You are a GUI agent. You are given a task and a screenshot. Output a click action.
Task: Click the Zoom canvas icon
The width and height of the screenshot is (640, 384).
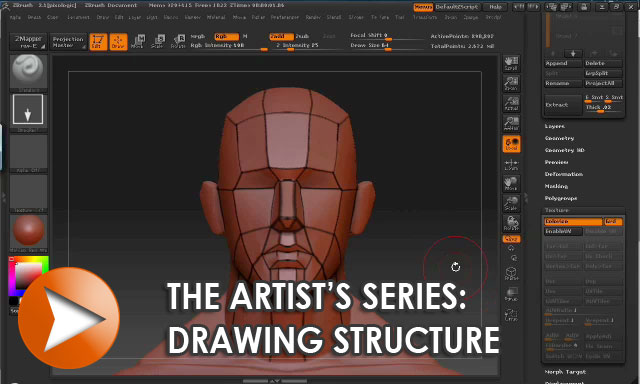[511, 83]
